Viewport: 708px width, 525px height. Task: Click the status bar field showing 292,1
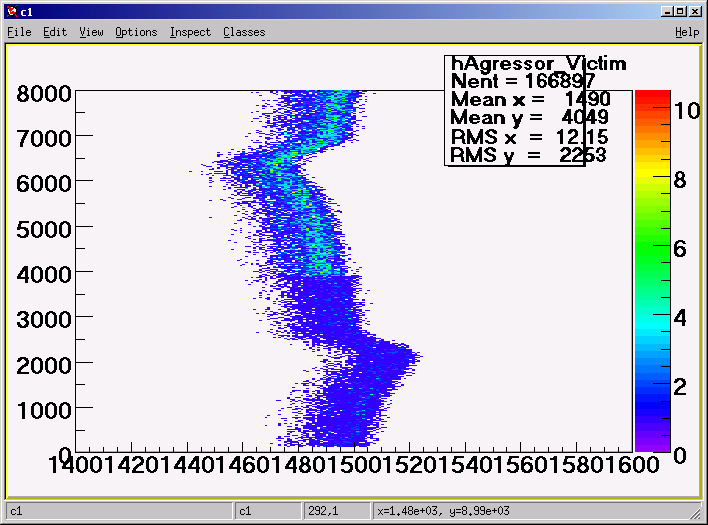336,511
